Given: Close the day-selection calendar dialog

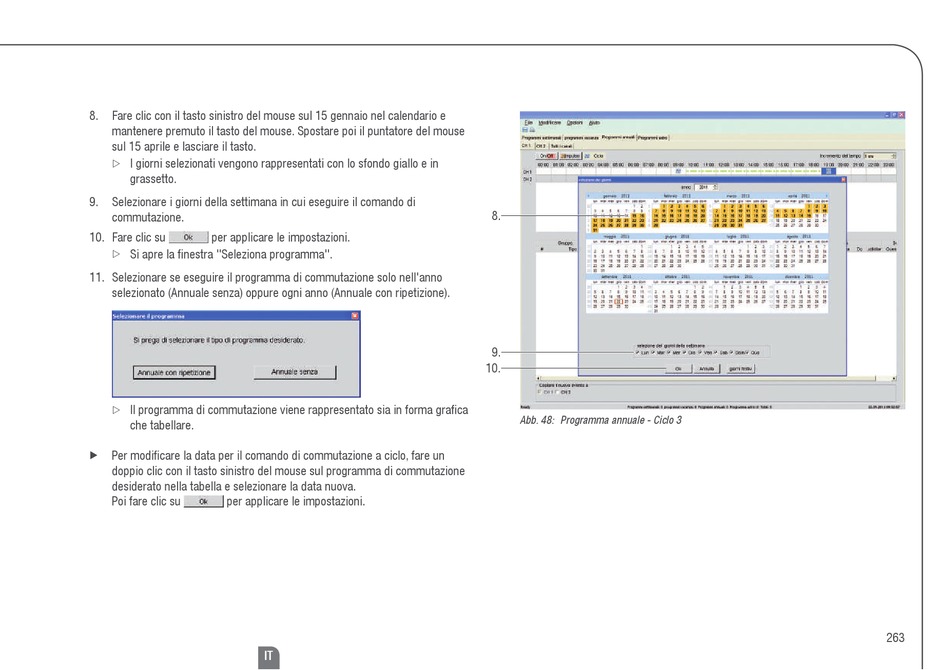Looking at the screenshot, I should coord(843,179).
